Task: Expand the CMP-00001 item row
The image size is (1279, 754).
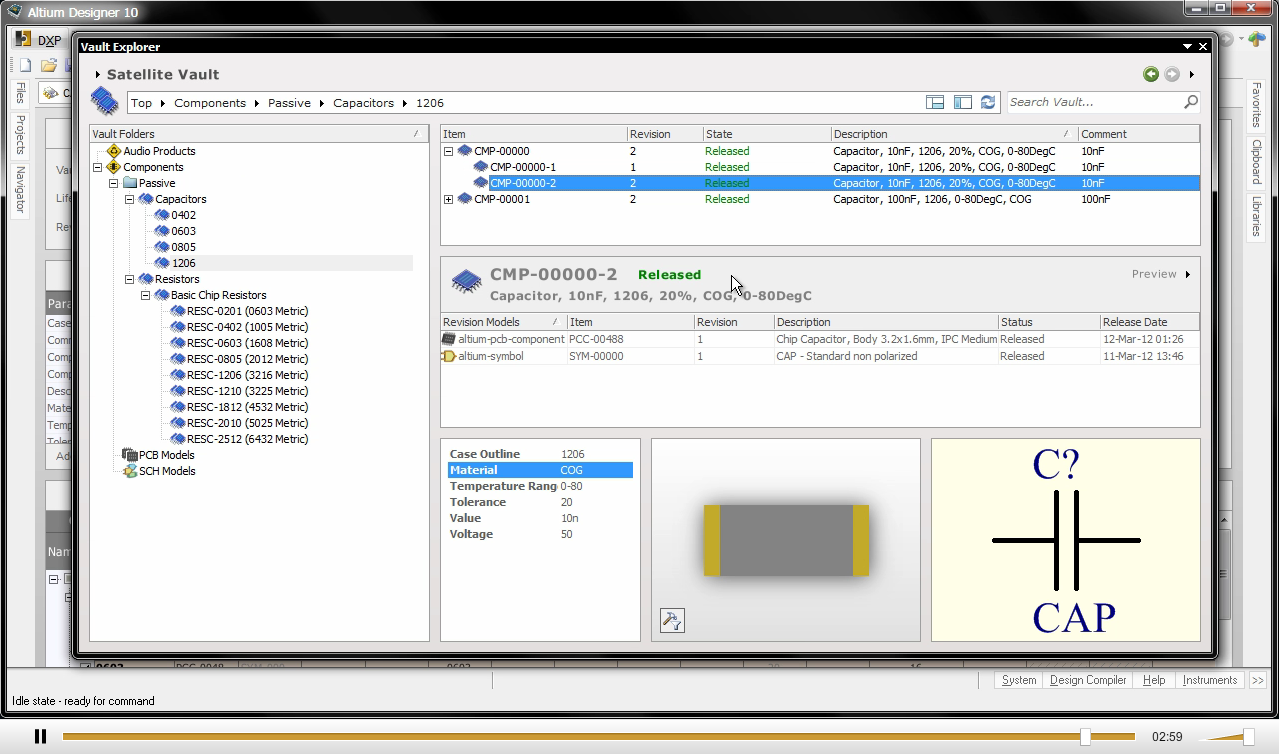Action: 449,199
